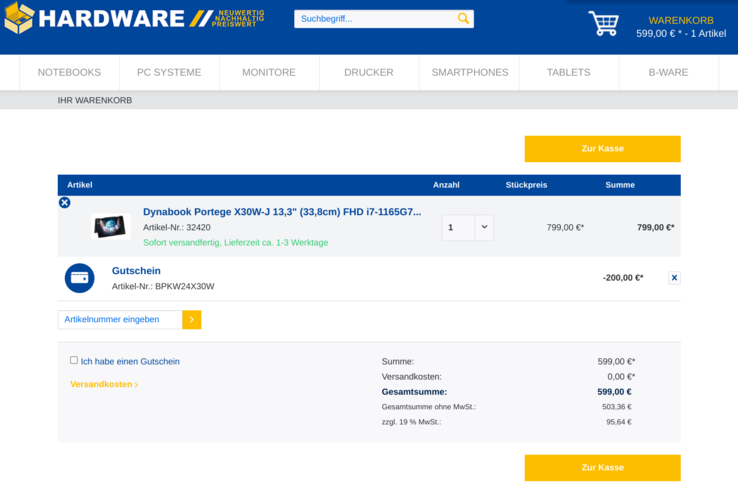The height and width of the screenshot is (492, 738).
Task: Open the quantity dropdown for Dynabook
Action: click(x=484, y=227)
